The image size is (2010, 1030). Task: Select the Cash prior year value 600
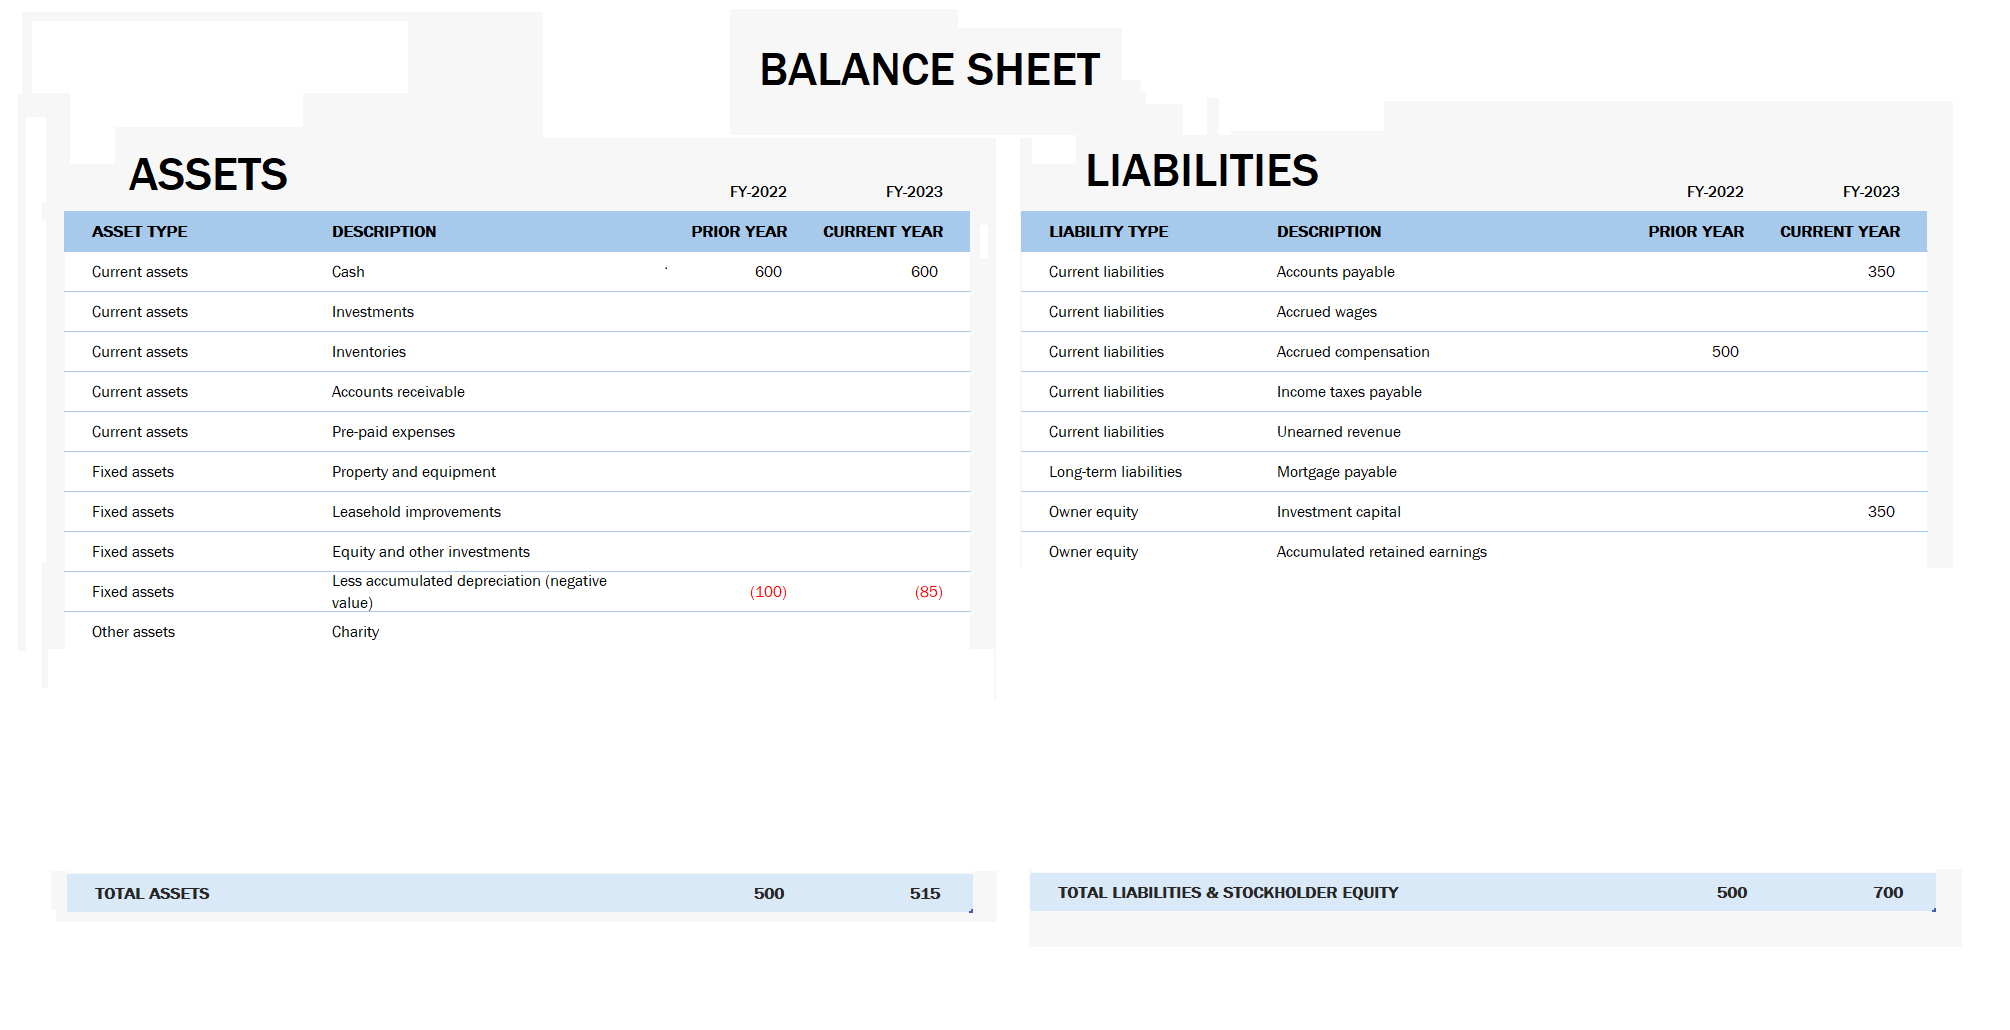[768, 272]
